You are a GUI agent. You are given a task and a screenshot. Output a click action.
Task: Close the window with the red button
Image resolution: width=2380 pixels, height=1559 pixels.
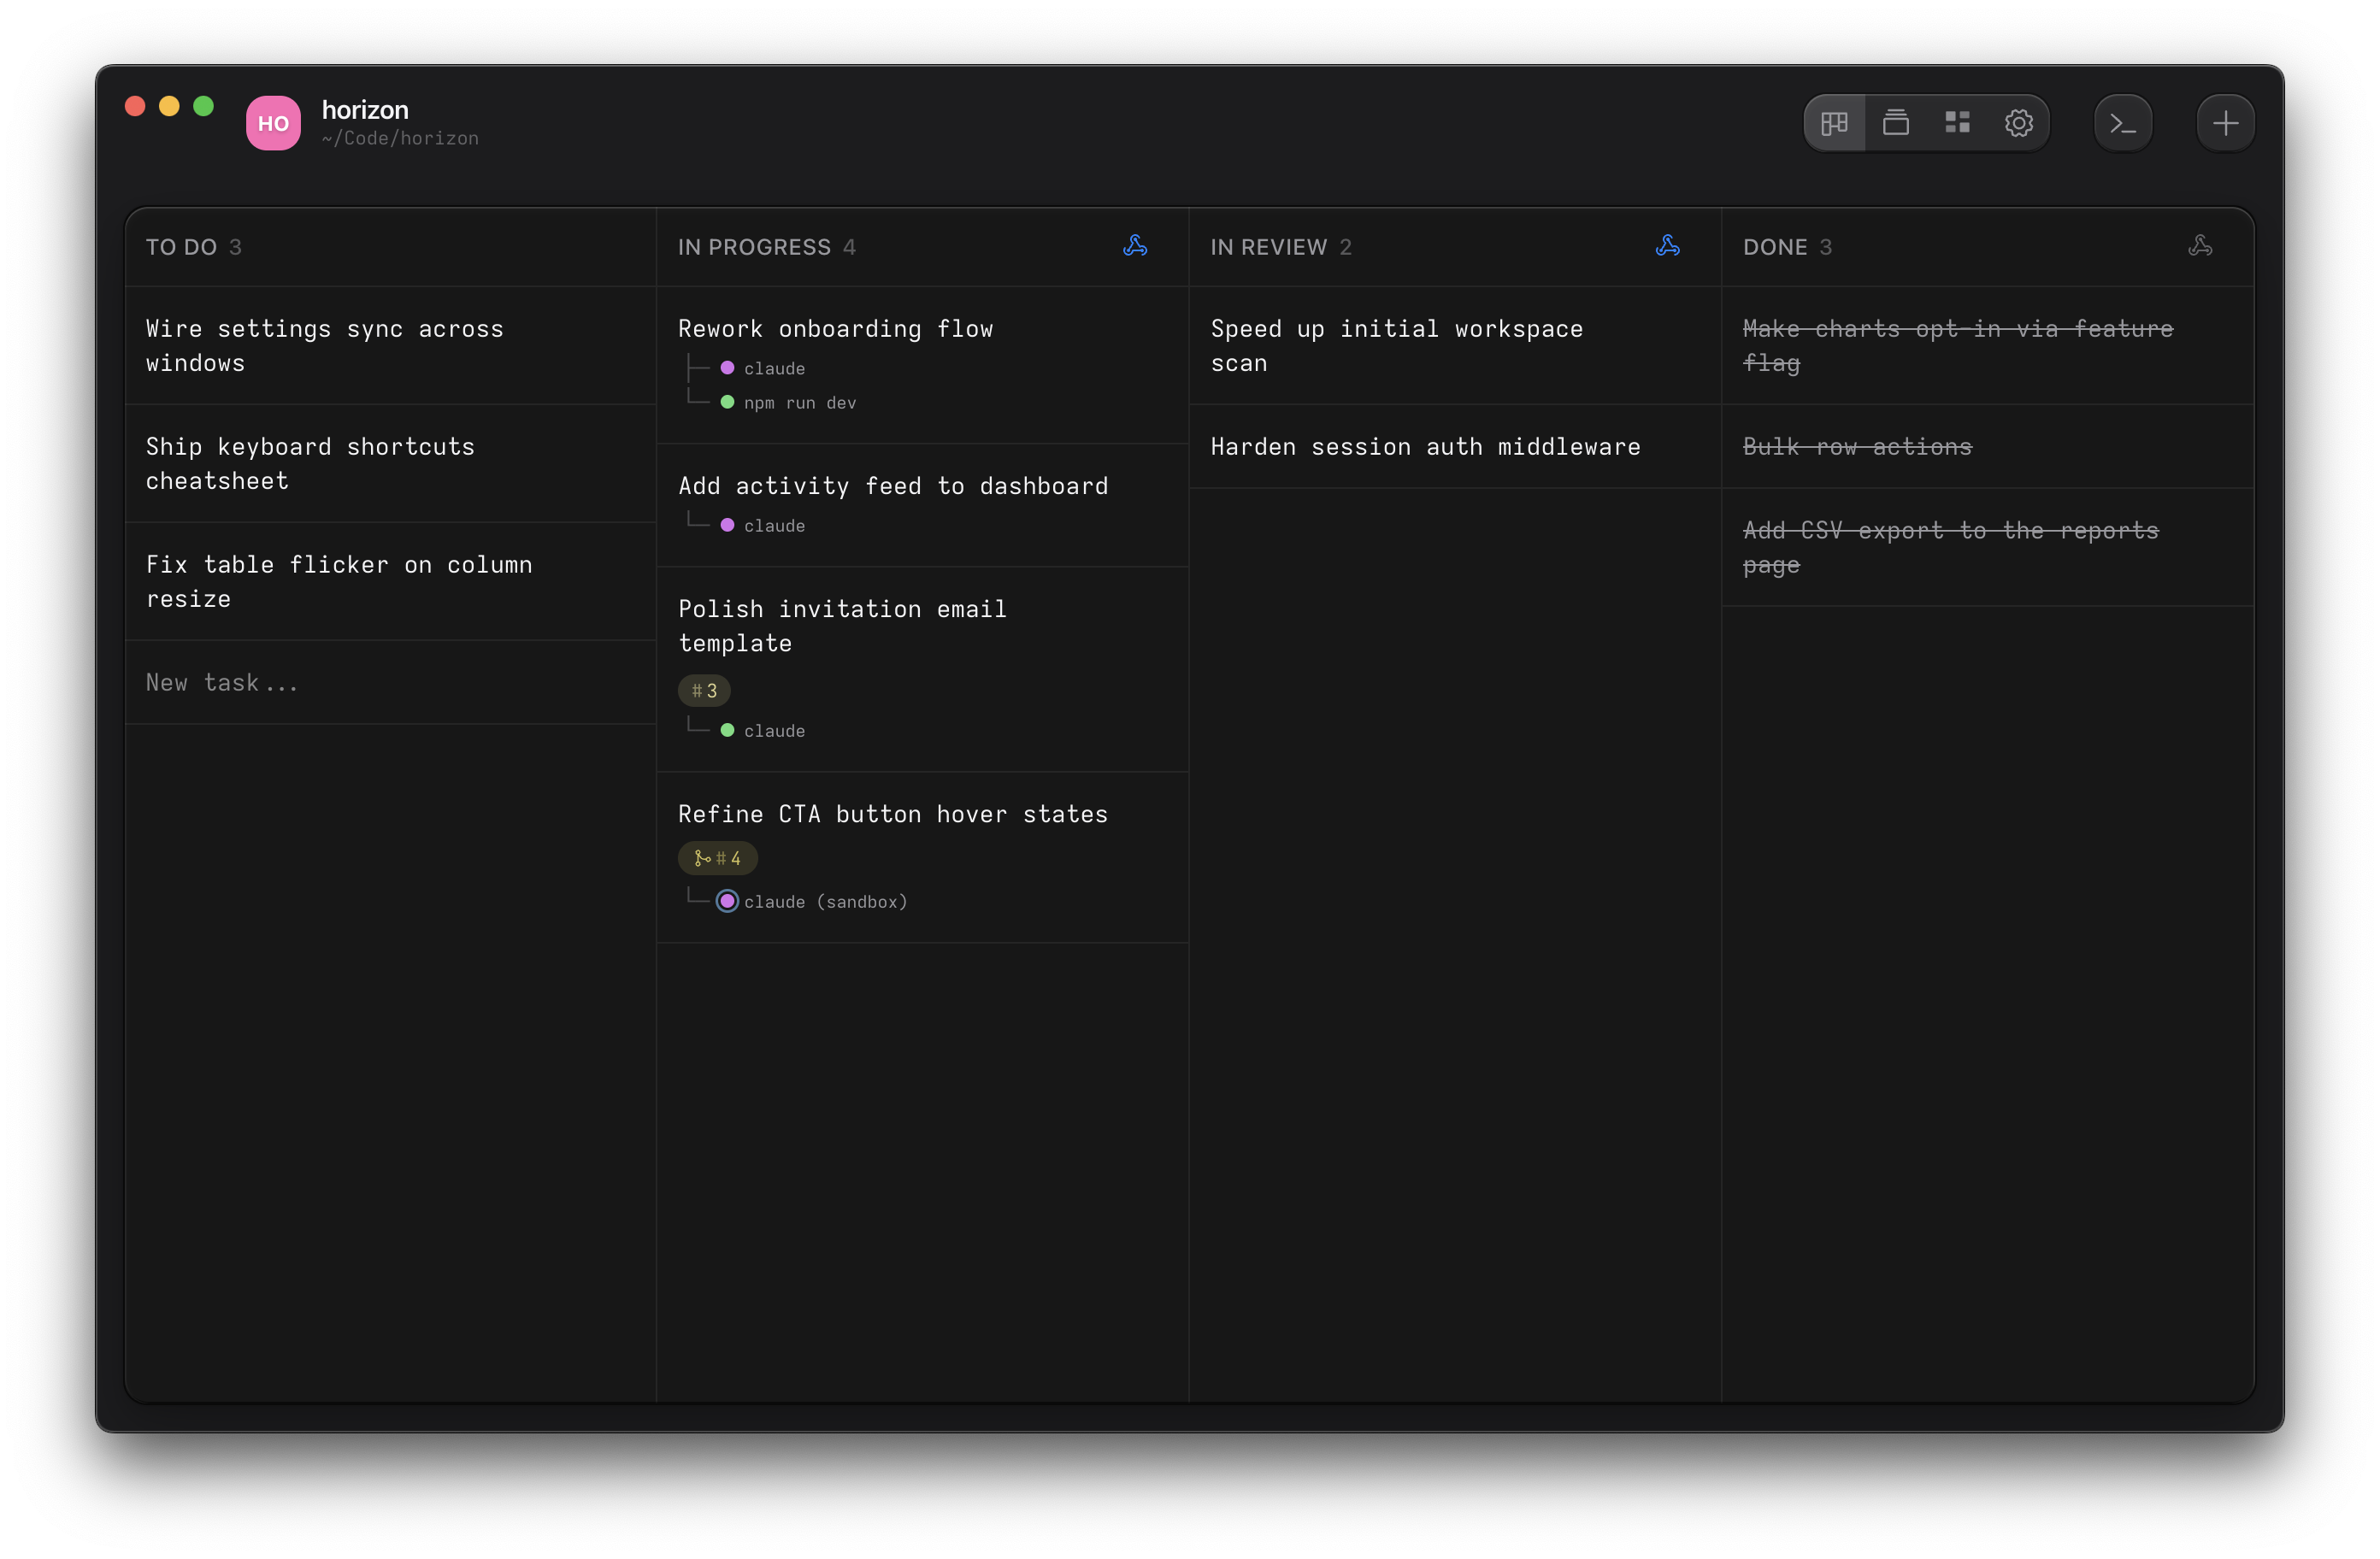135,106
